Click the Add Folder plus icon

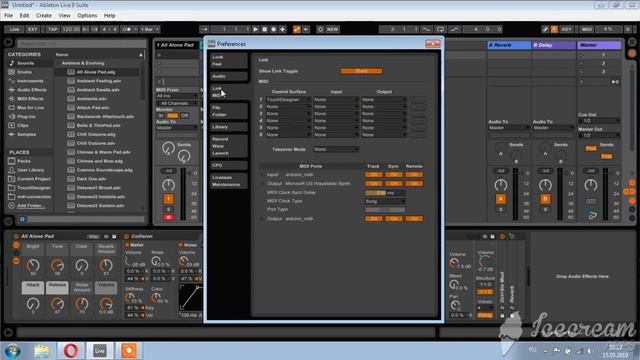coord(11,206)
